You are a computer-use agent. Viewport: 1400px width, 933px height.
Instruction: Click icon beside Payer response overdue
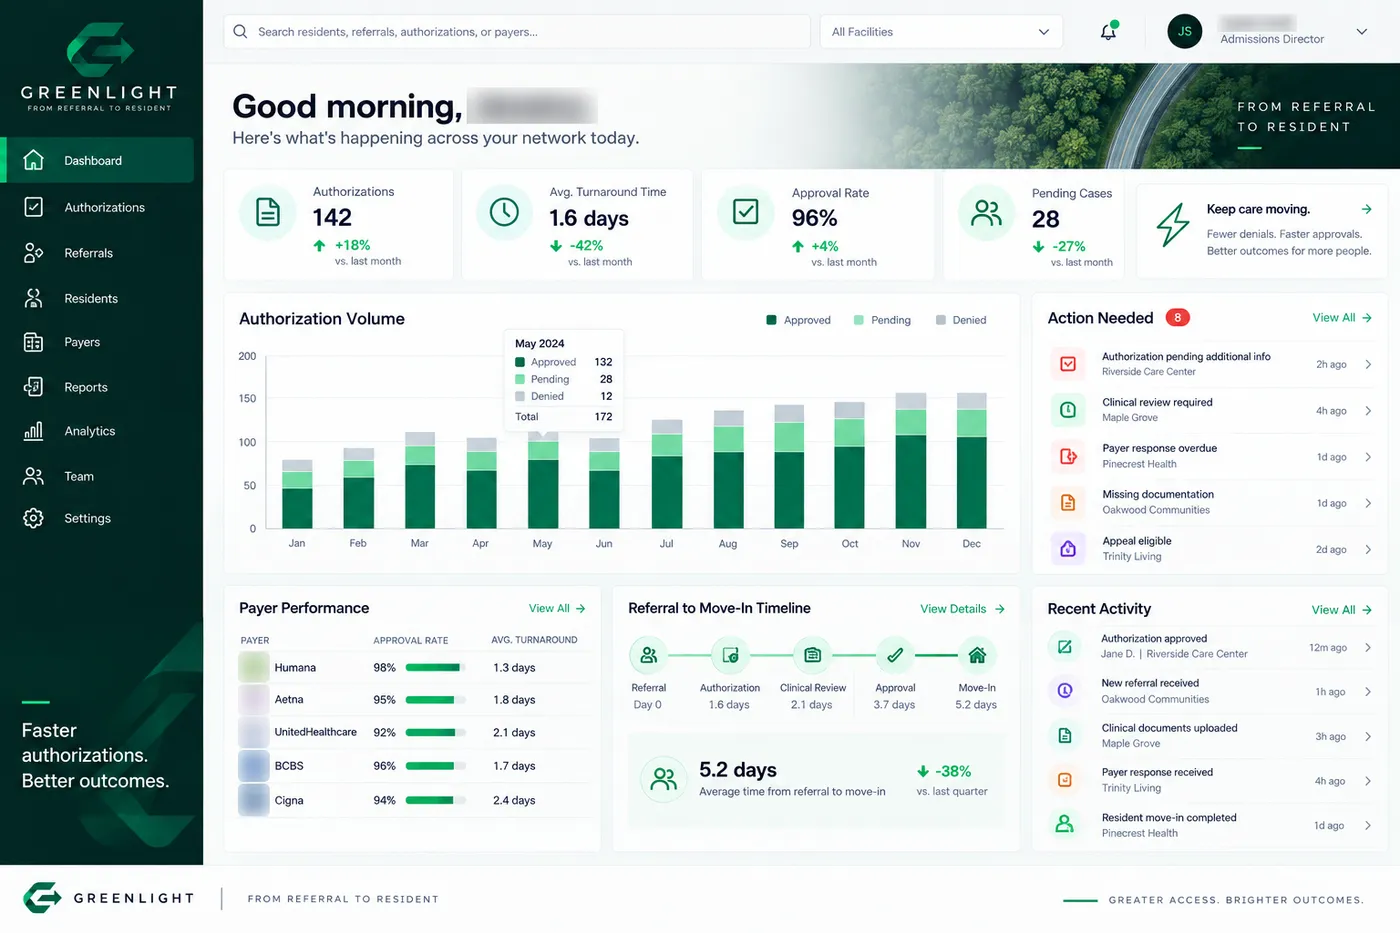(x=1068, y=456)
